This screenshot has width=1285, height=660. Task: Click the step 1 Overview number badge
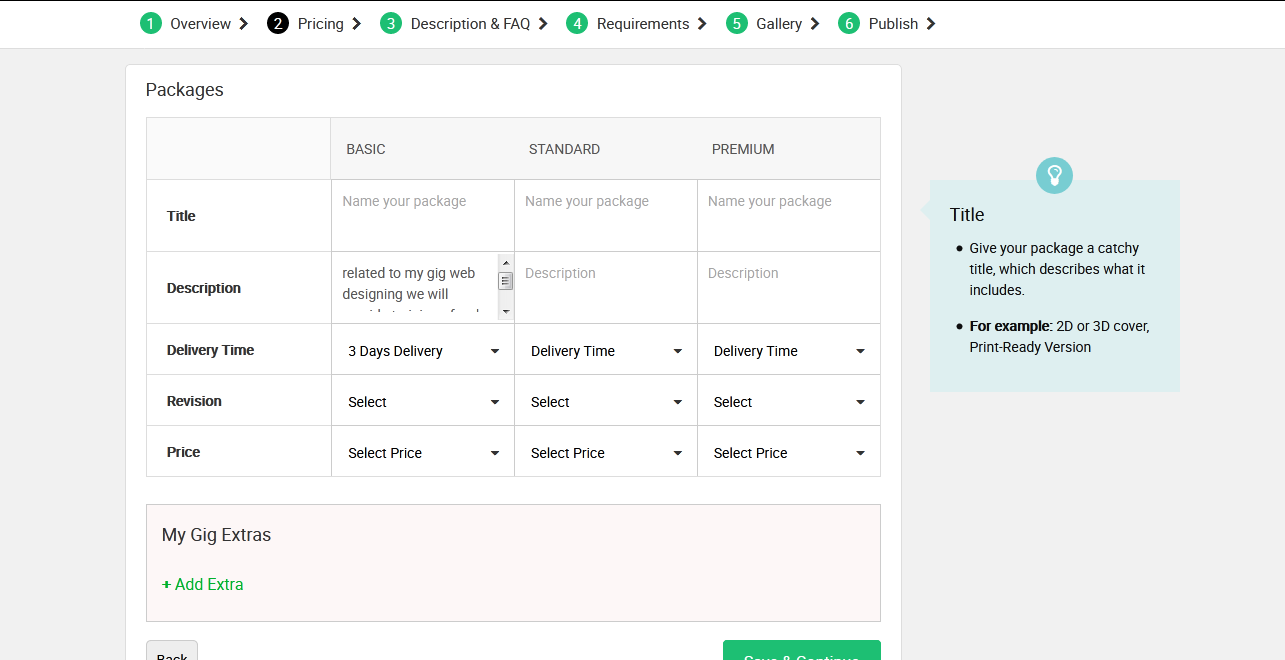pyautogui.click(x=151, y=23)
